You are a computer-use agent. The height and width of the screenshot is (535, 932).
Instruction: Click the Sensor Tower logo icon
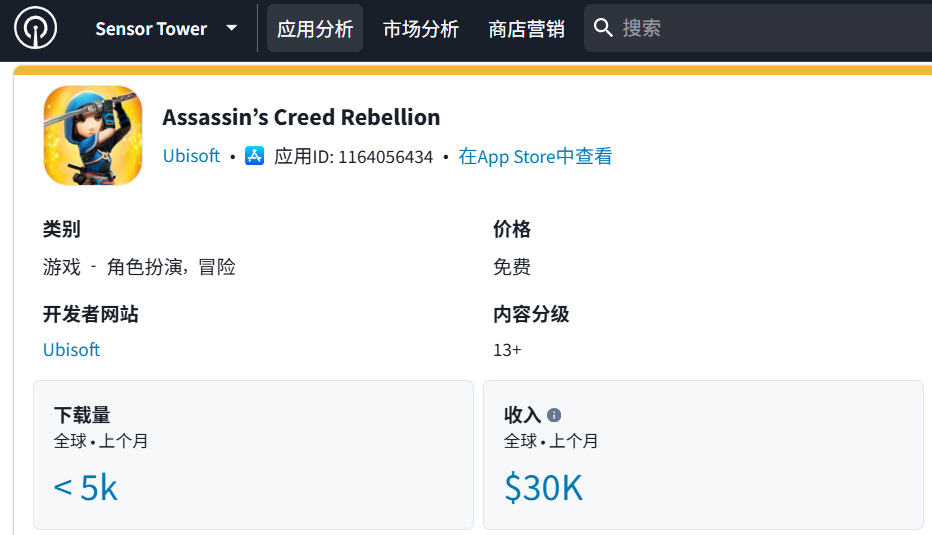tap(35, 28)
